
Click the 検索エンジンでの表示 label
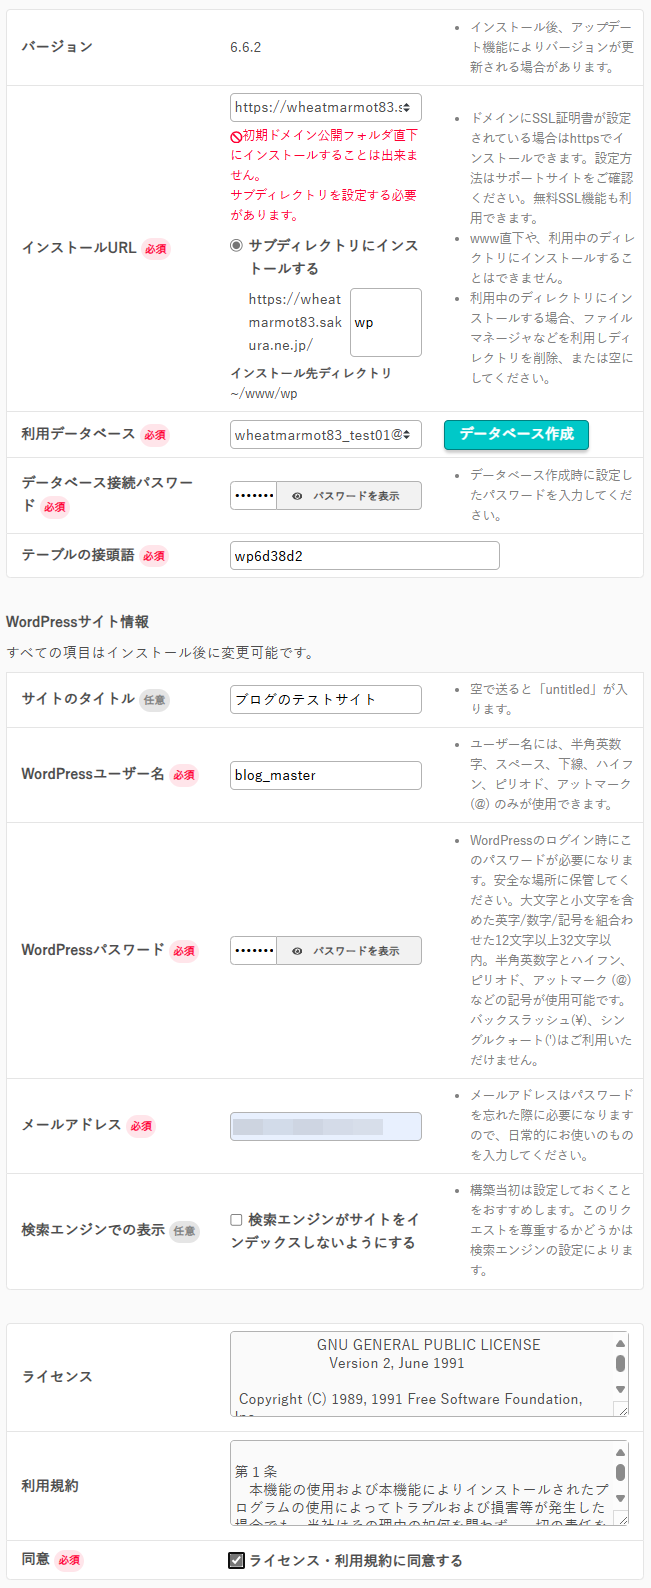pos(93,1230)
